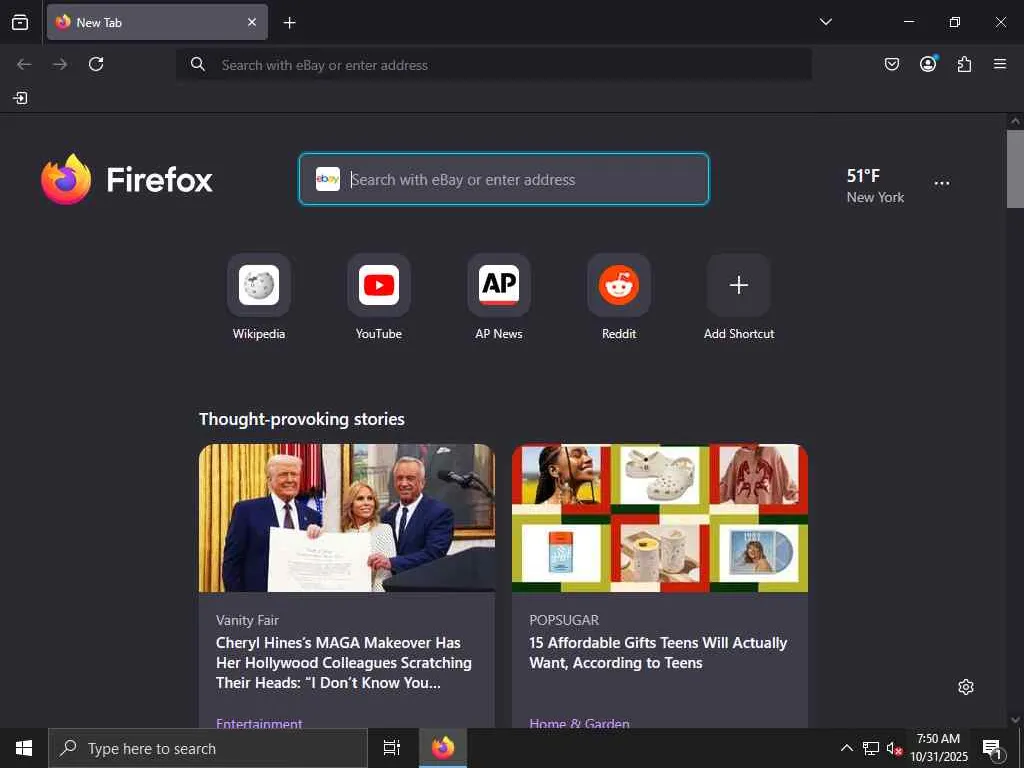Click the eBay search engine icon
Viewport: 1024px width, 768px height.
[328, 179]
